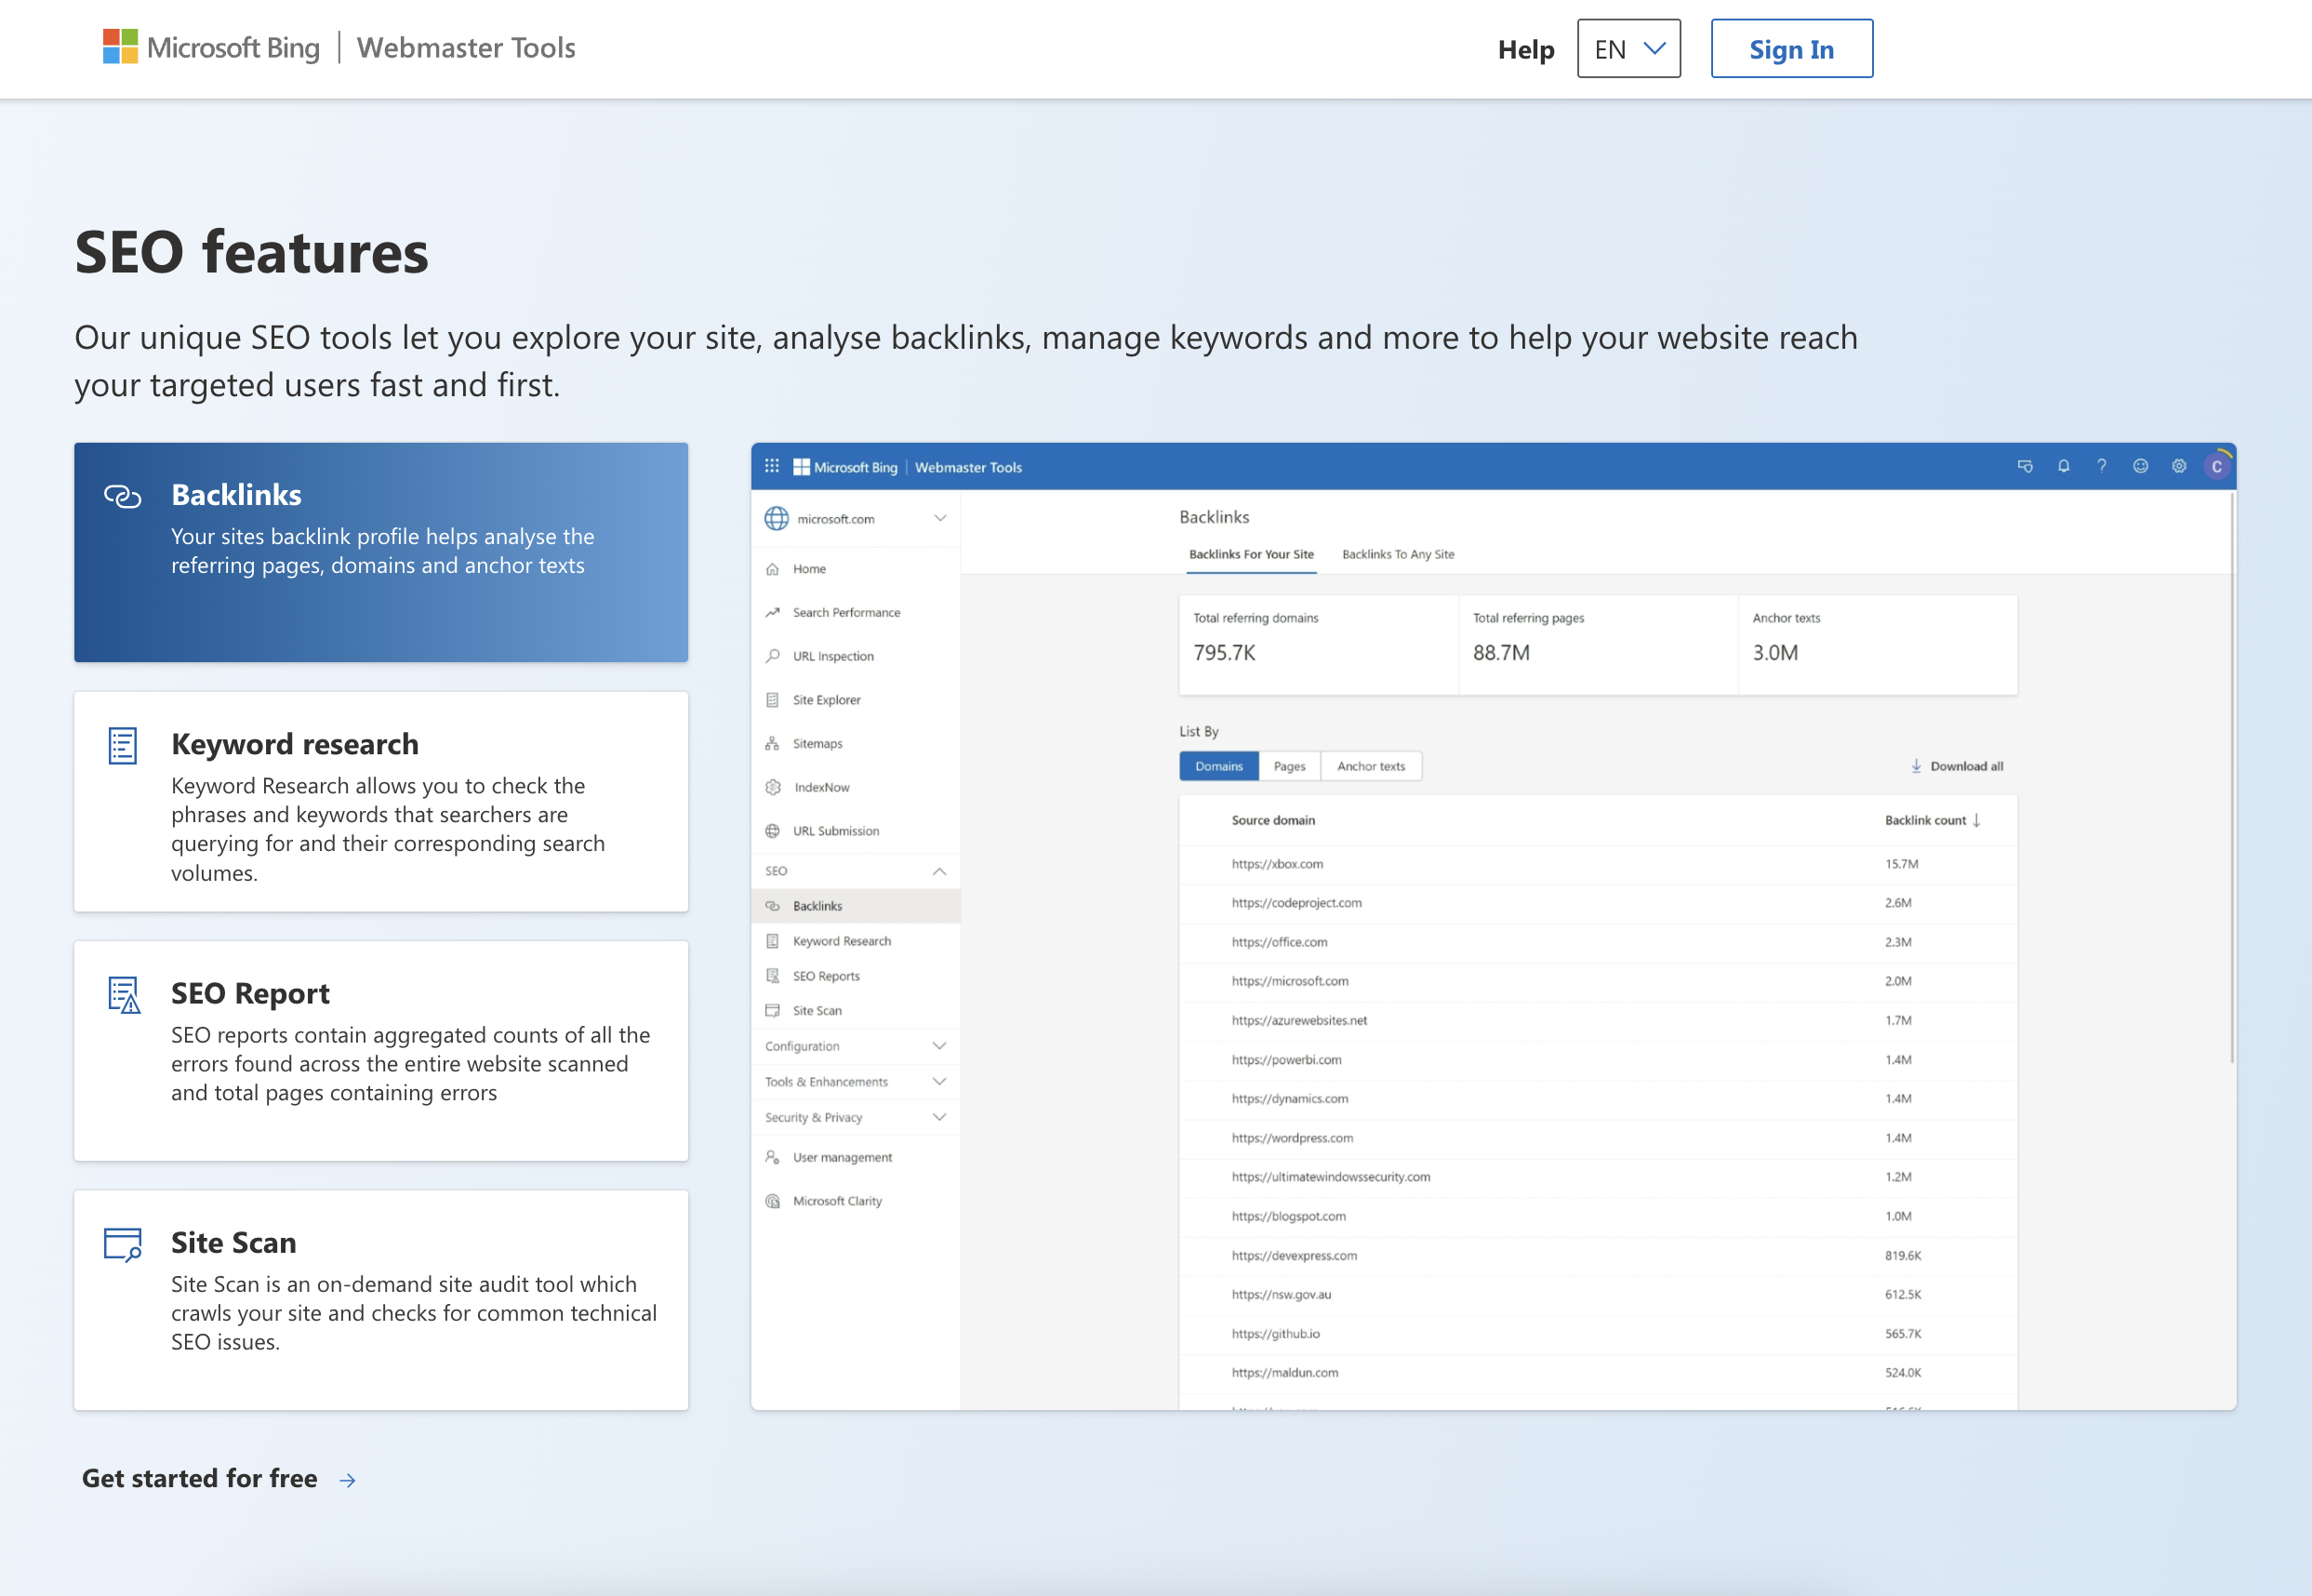The height and width of the screenshot is (1596, 2312).
Task: Click the Total referring domains 795.7K tile
Action: (1318, 645)
